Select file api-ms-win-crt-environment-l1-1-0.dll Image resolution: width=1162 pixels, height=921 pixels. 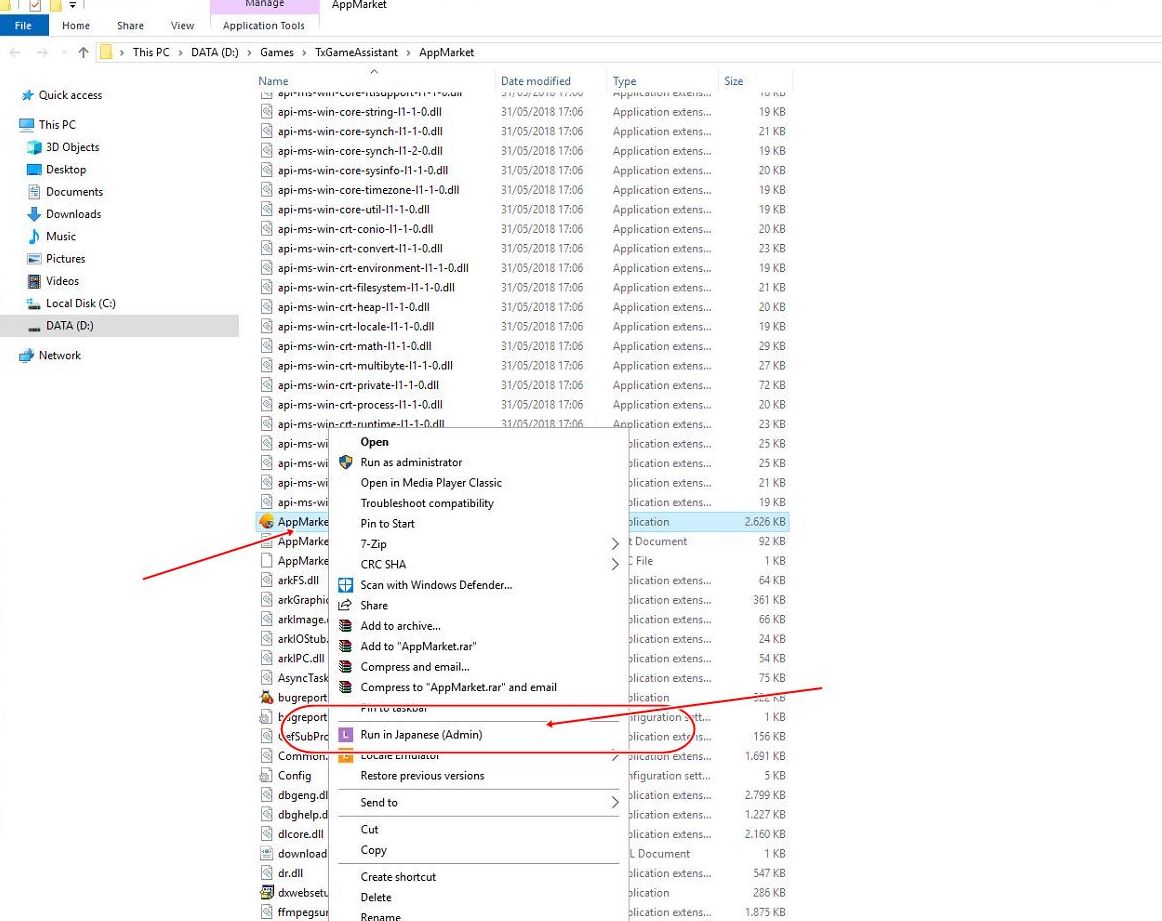click(522, 268)
